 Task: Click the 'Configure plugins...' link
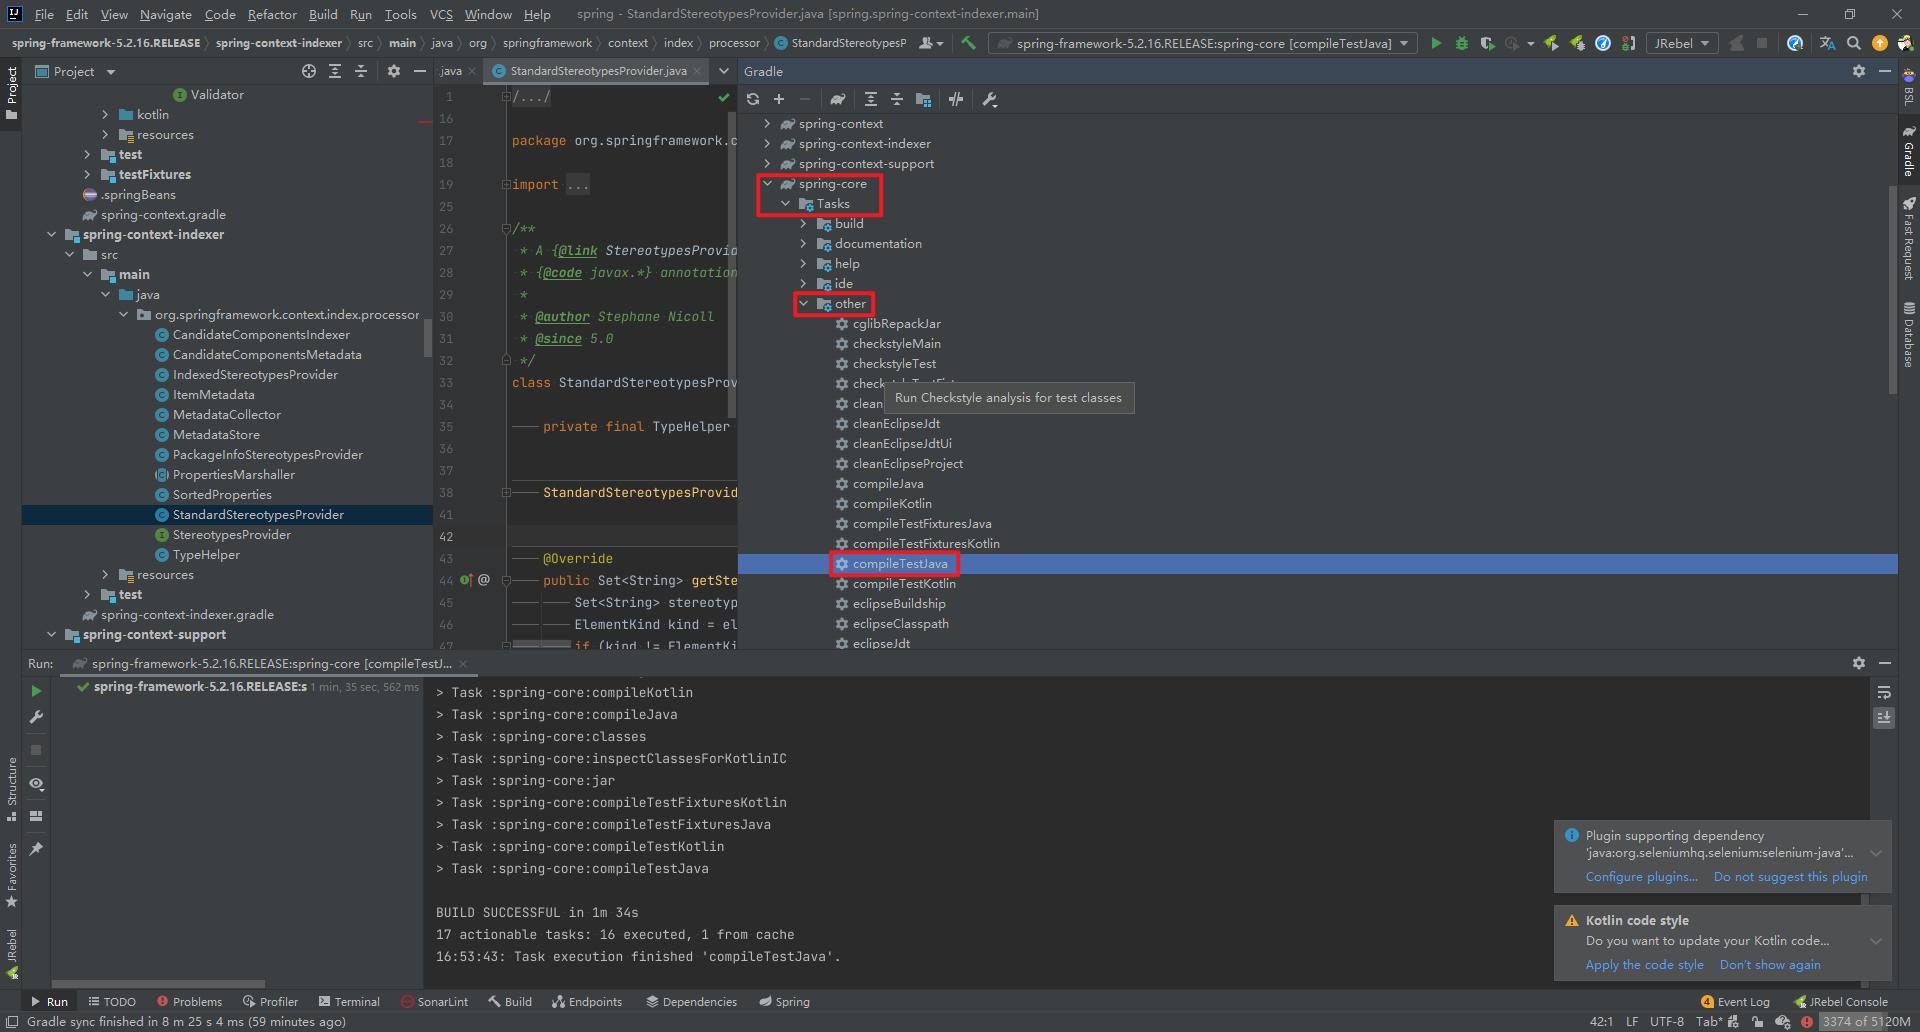(x=1641, y=877)
